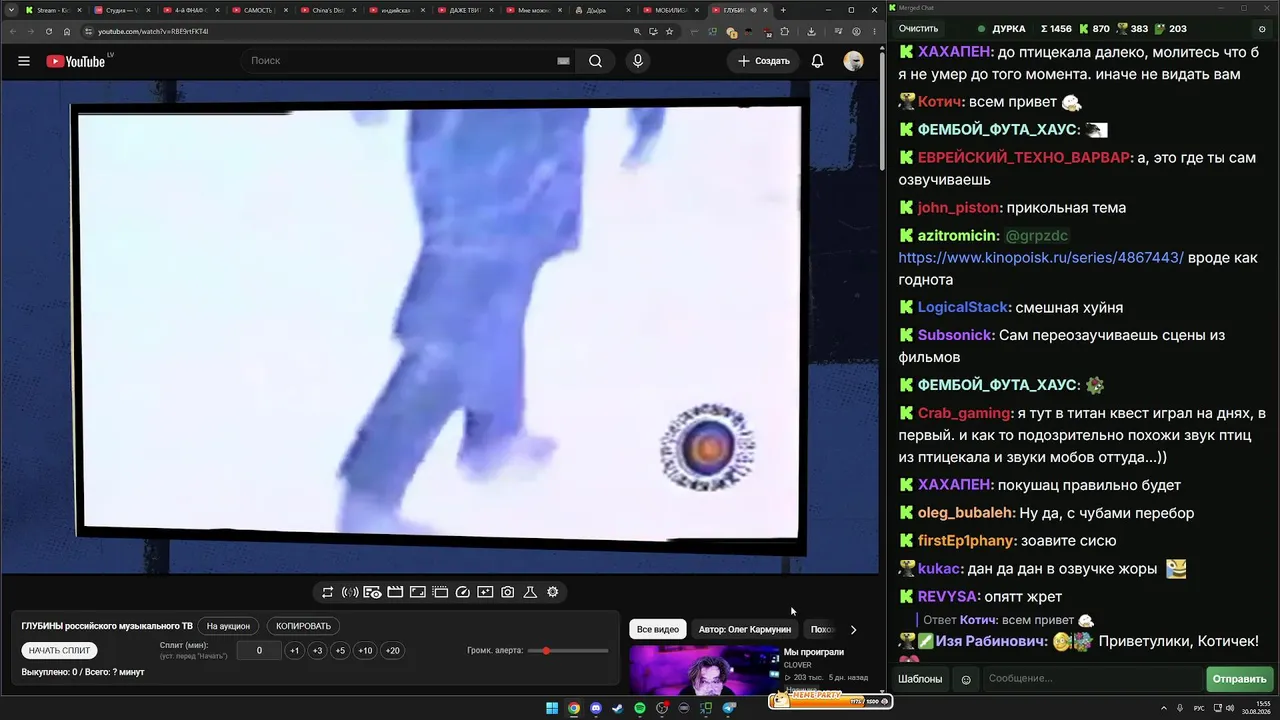This screenshot has height=720, width=1280.
Task: Add +20 minutes to split
Action: 393,650
